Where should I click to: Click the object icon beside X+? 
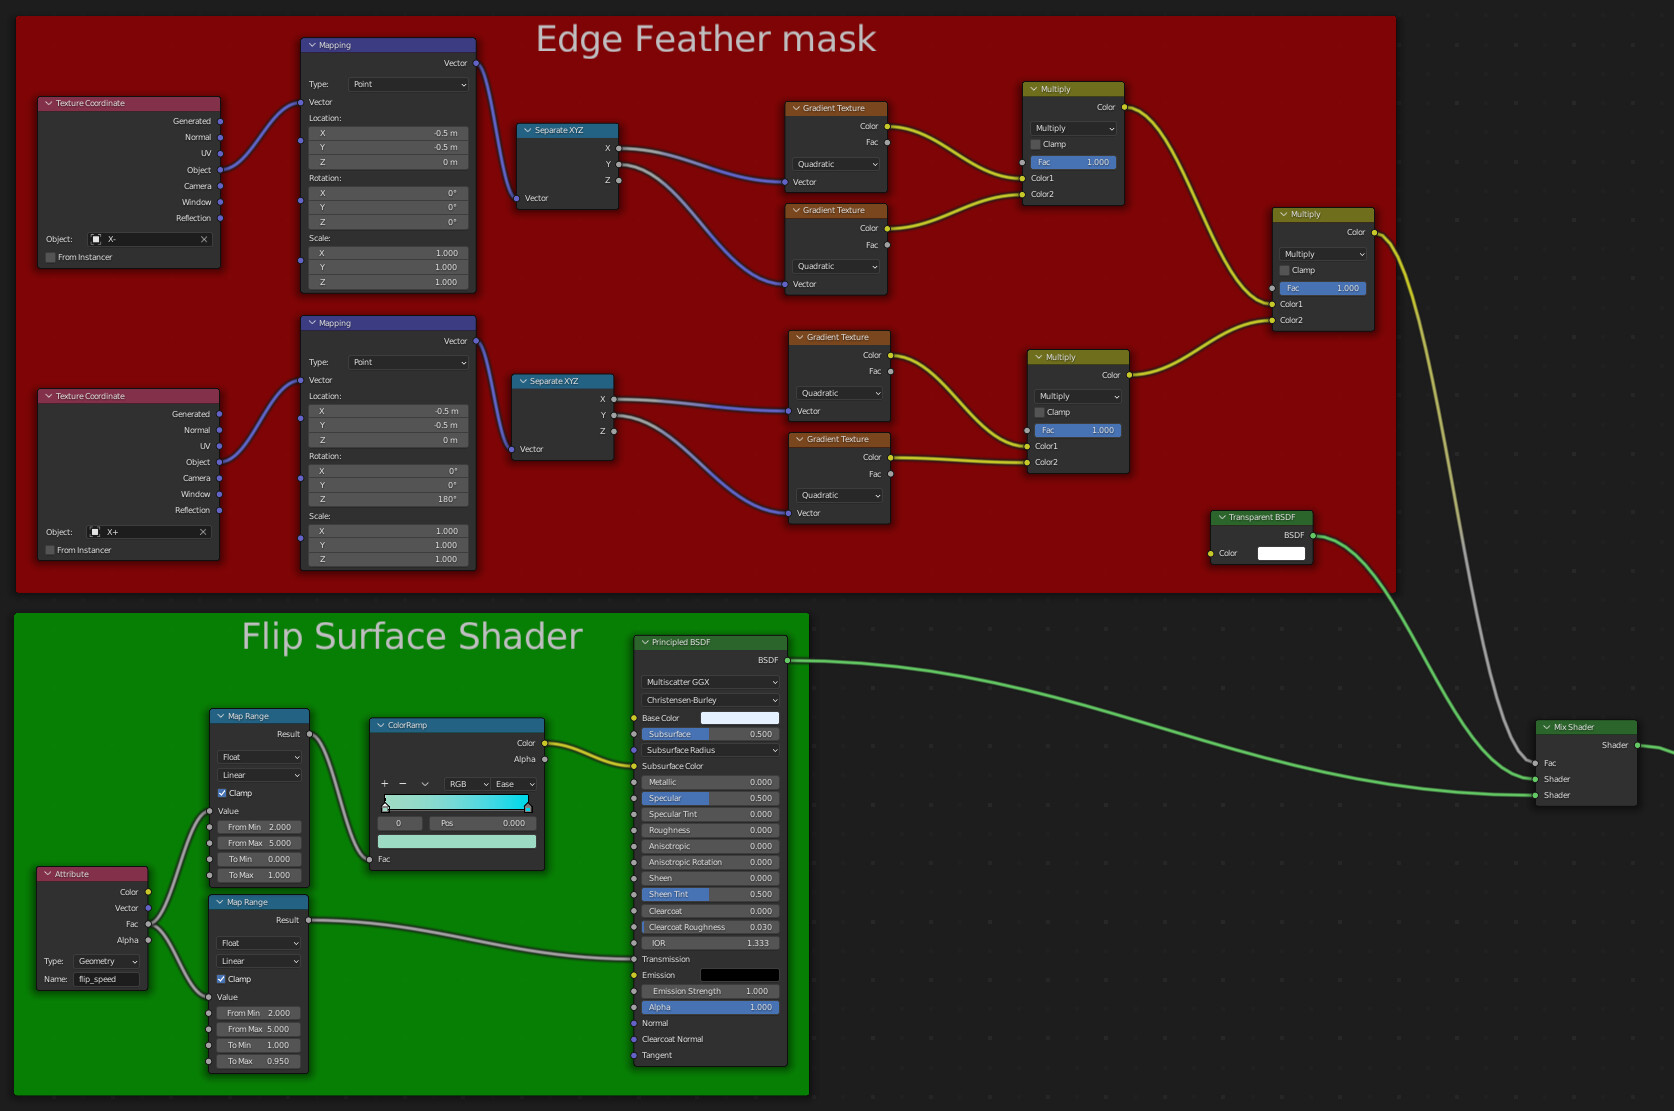(x=96, y=532)
